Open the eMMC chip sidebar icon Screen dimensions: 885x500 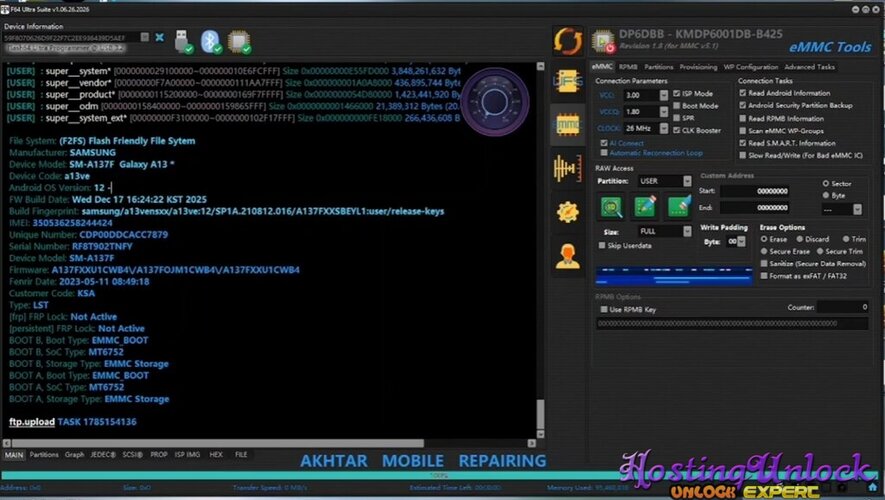click(x=567, y=125)
